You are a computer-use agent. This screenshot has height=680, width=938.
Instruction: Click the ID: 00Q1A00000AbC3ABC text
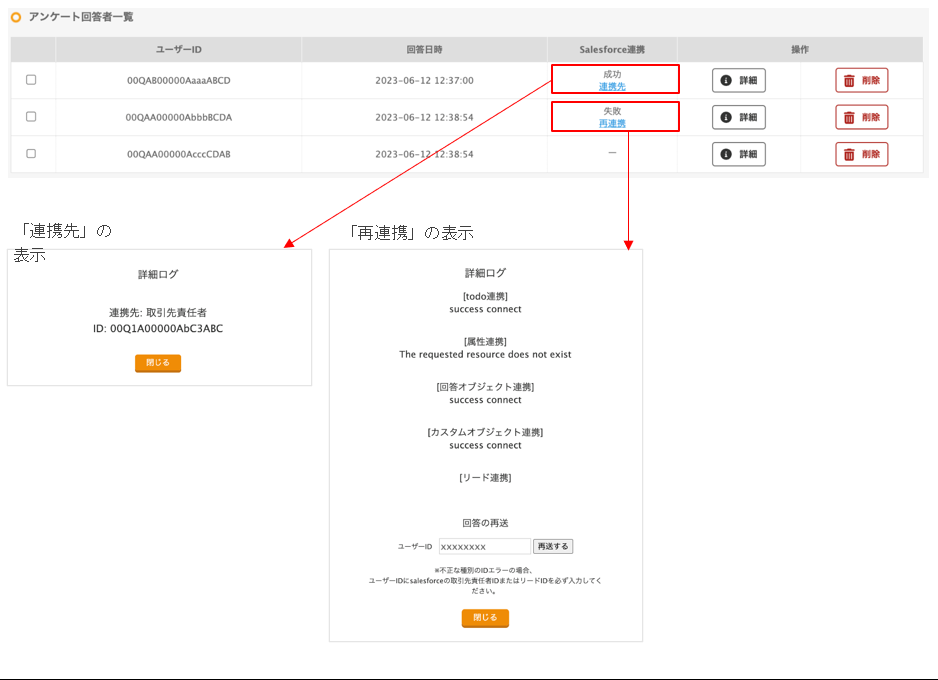(x=158, y=328)
